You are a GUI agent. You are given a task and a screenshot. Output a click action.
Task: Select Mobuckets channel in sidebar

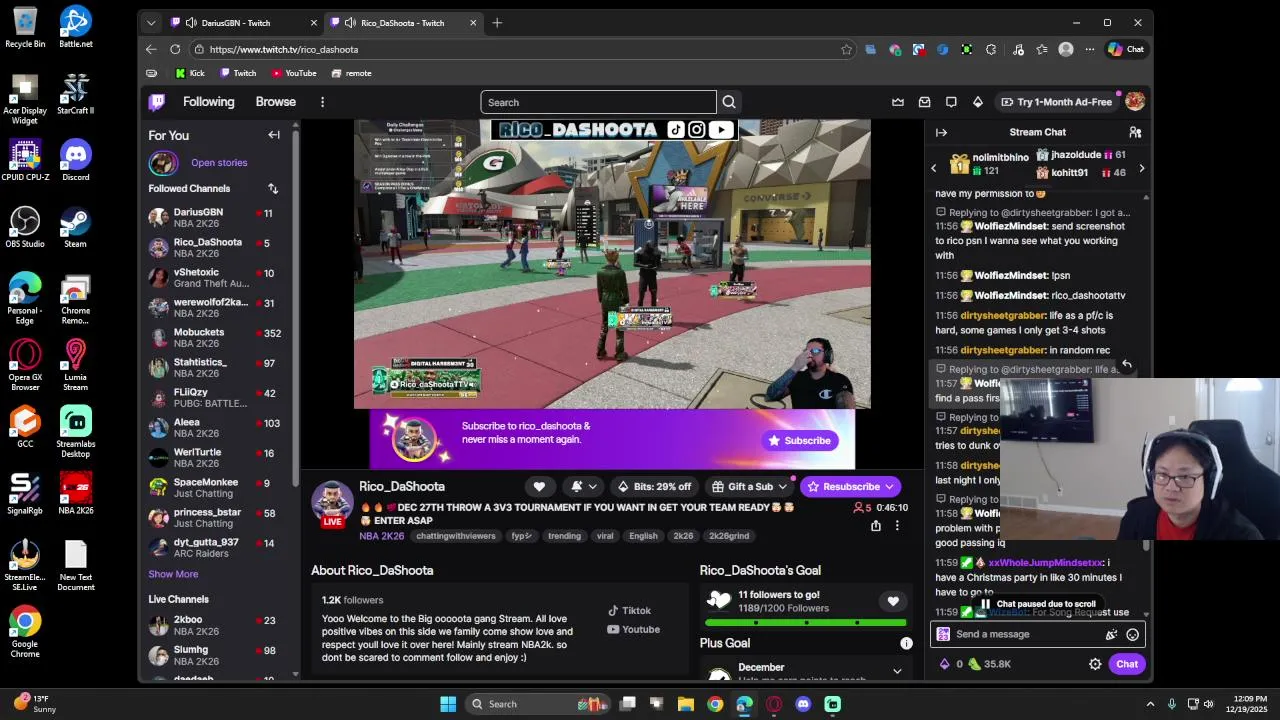(214, 337)
